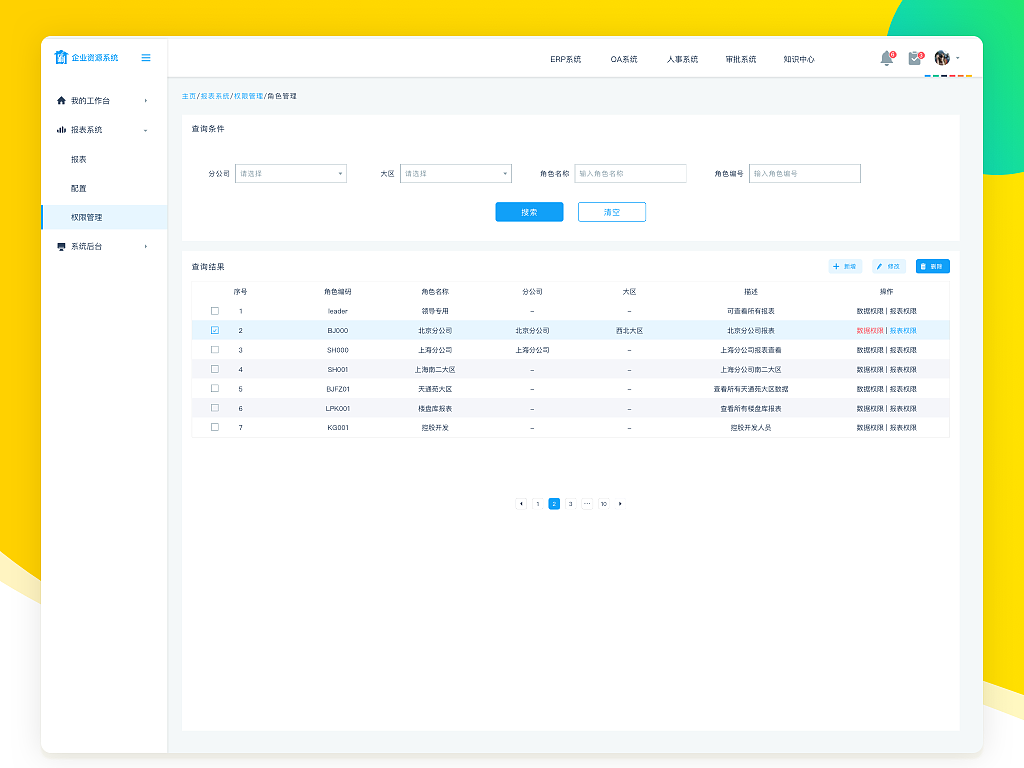Switch to 审批系统 in top nav

(x=741, y=59)
